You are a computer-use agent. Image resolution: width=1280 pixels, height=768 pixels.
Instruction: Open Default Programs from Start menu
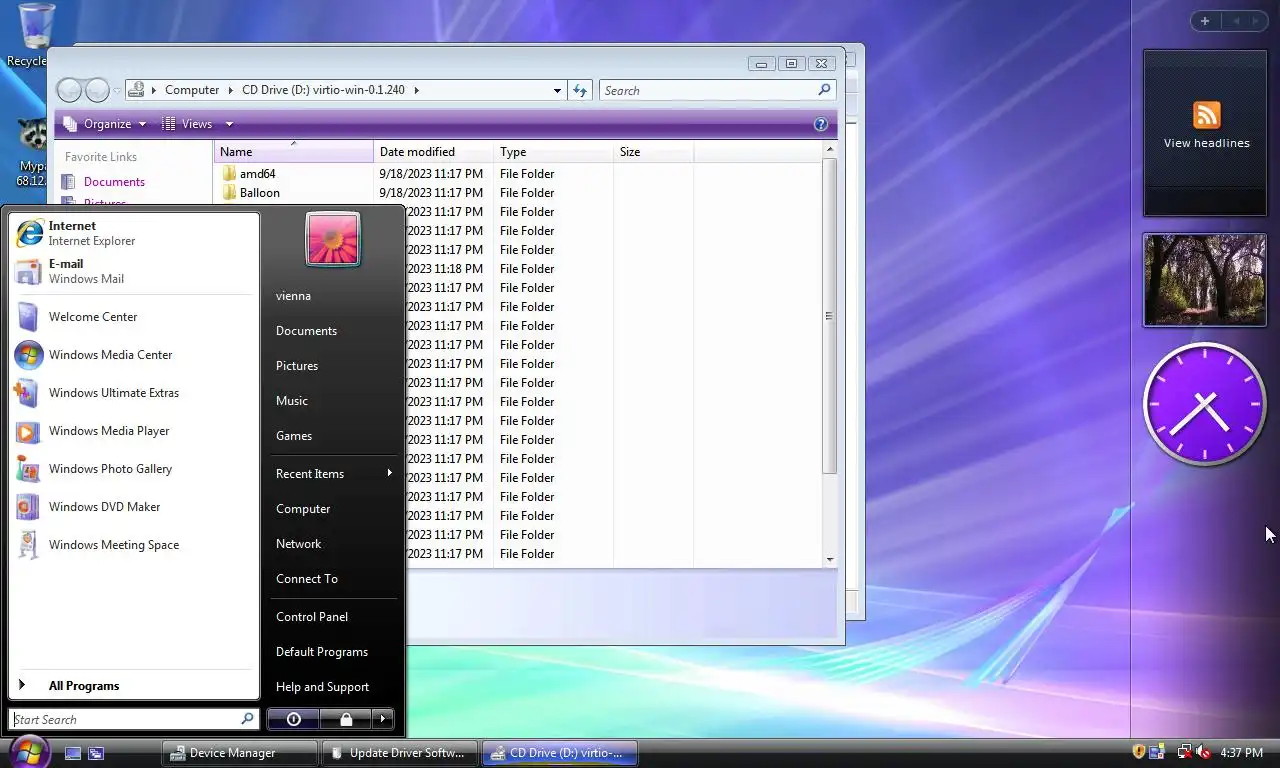coord(333,652)
